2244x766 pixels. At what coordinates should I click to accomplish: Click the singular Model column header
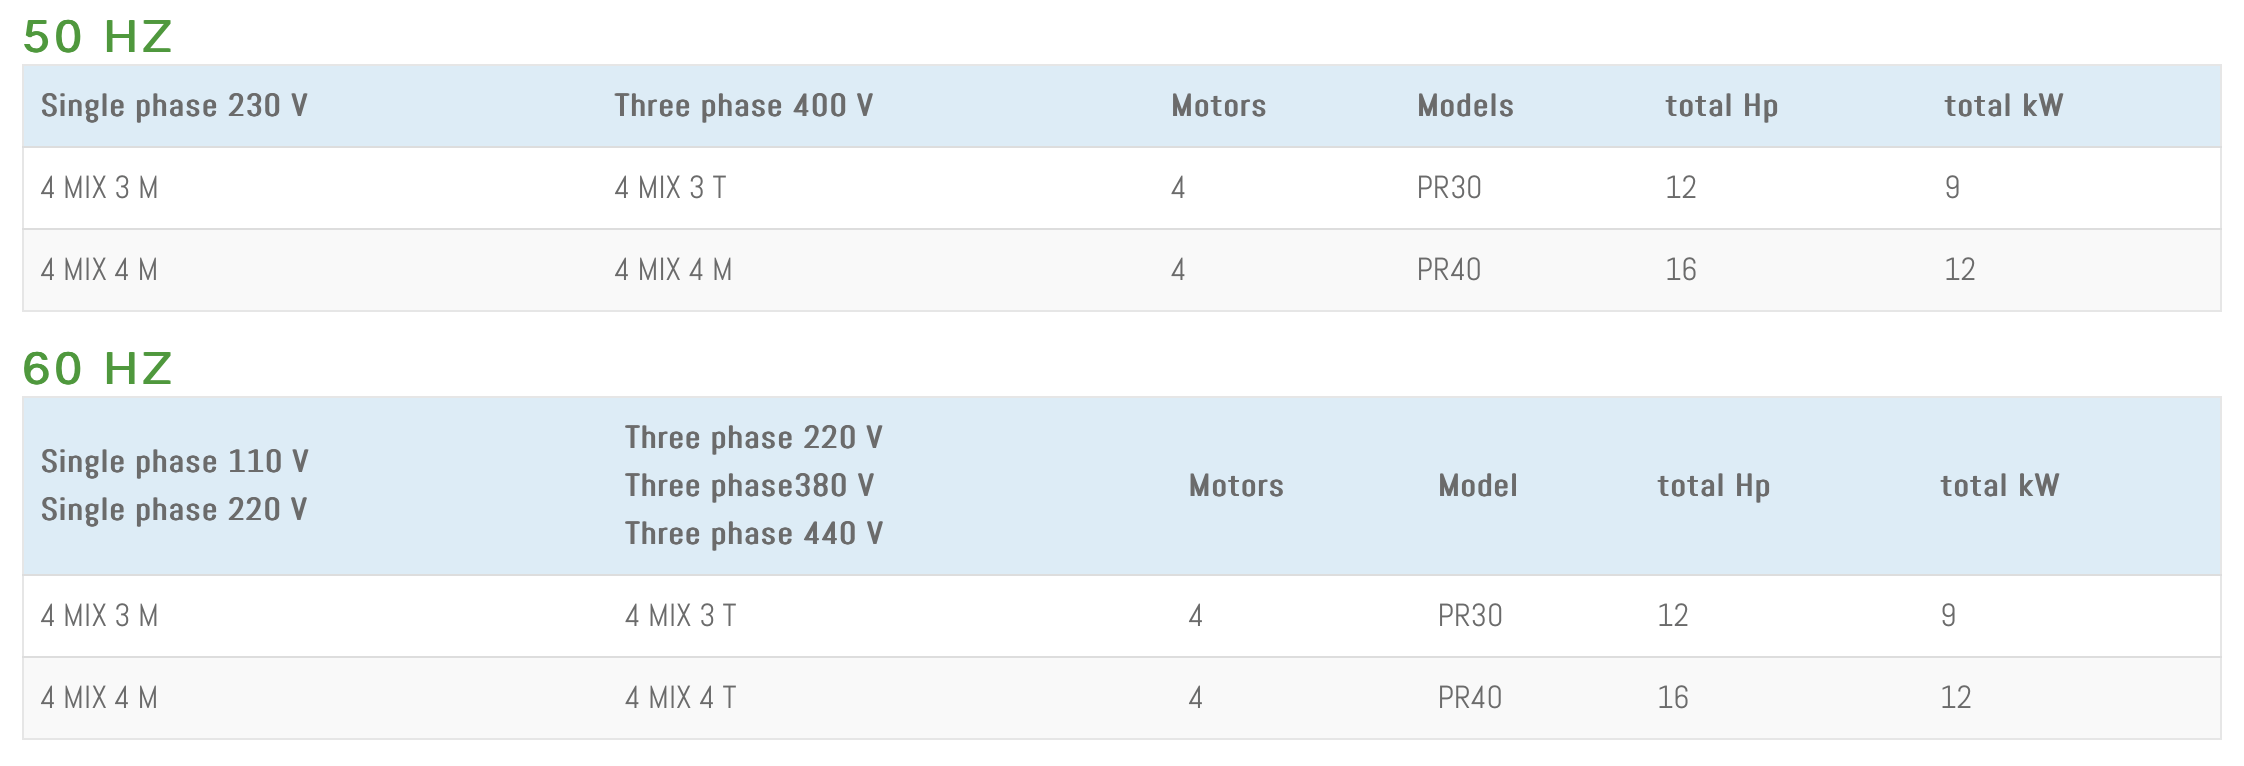(x=1477, y=486)
